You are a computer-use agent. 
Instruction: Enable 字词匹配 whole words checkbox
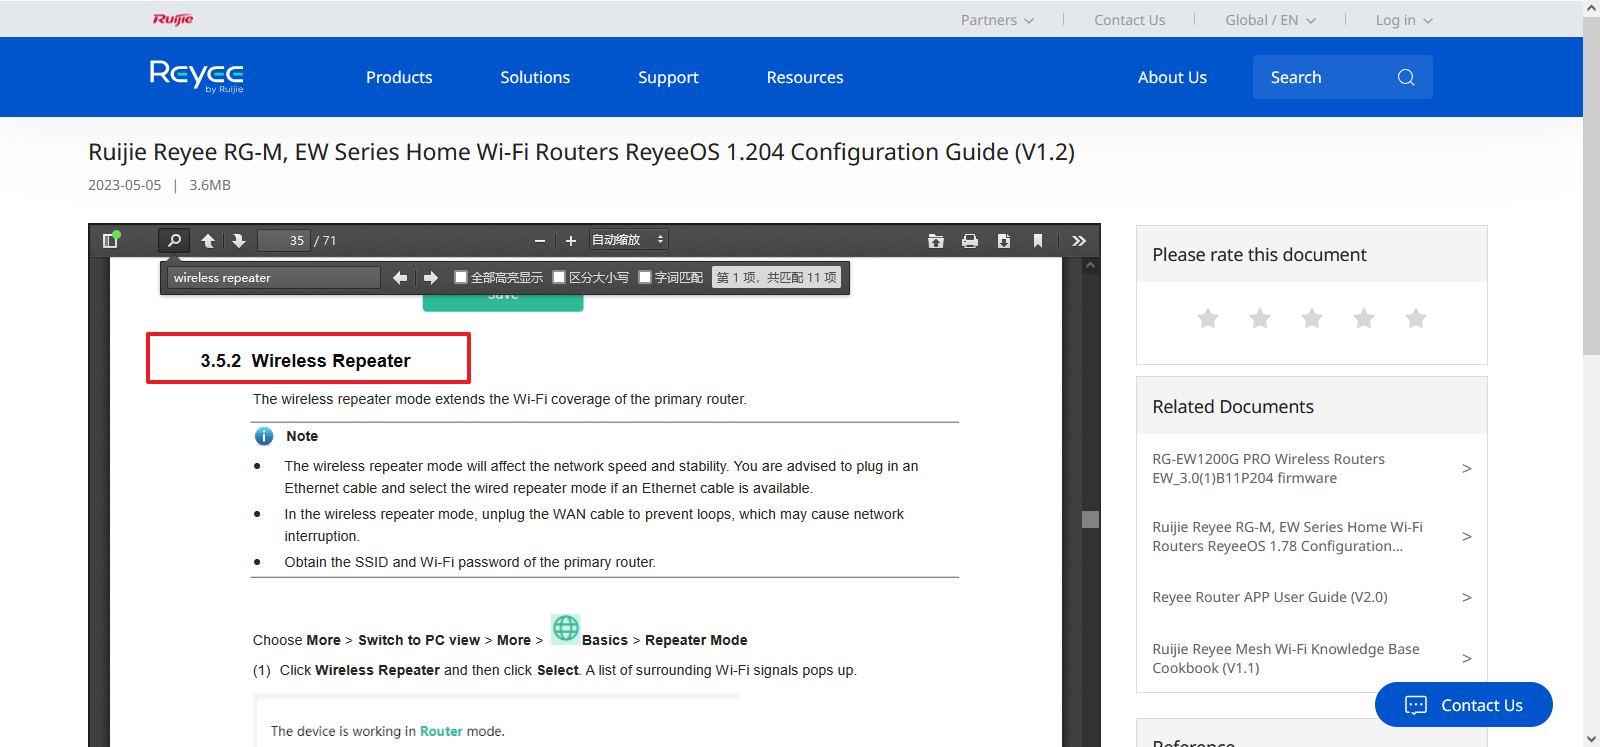point(645,277)
